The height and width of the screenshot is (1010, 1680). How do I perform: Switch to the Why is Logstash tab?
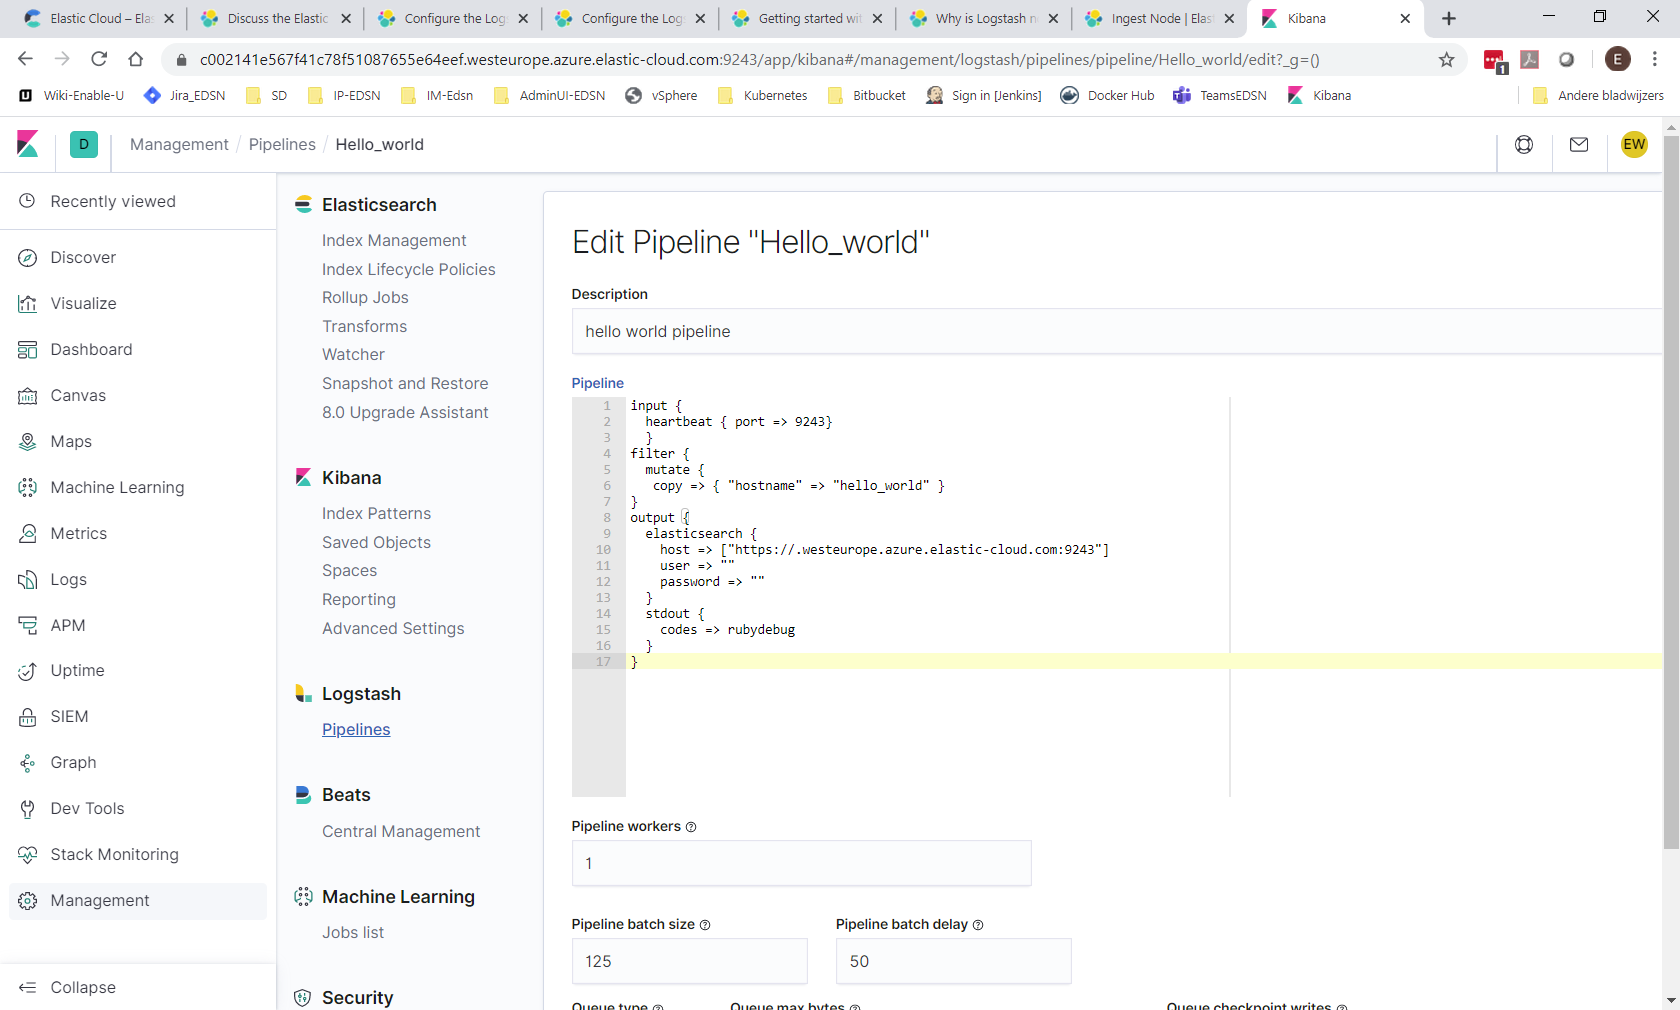(984, 18)
